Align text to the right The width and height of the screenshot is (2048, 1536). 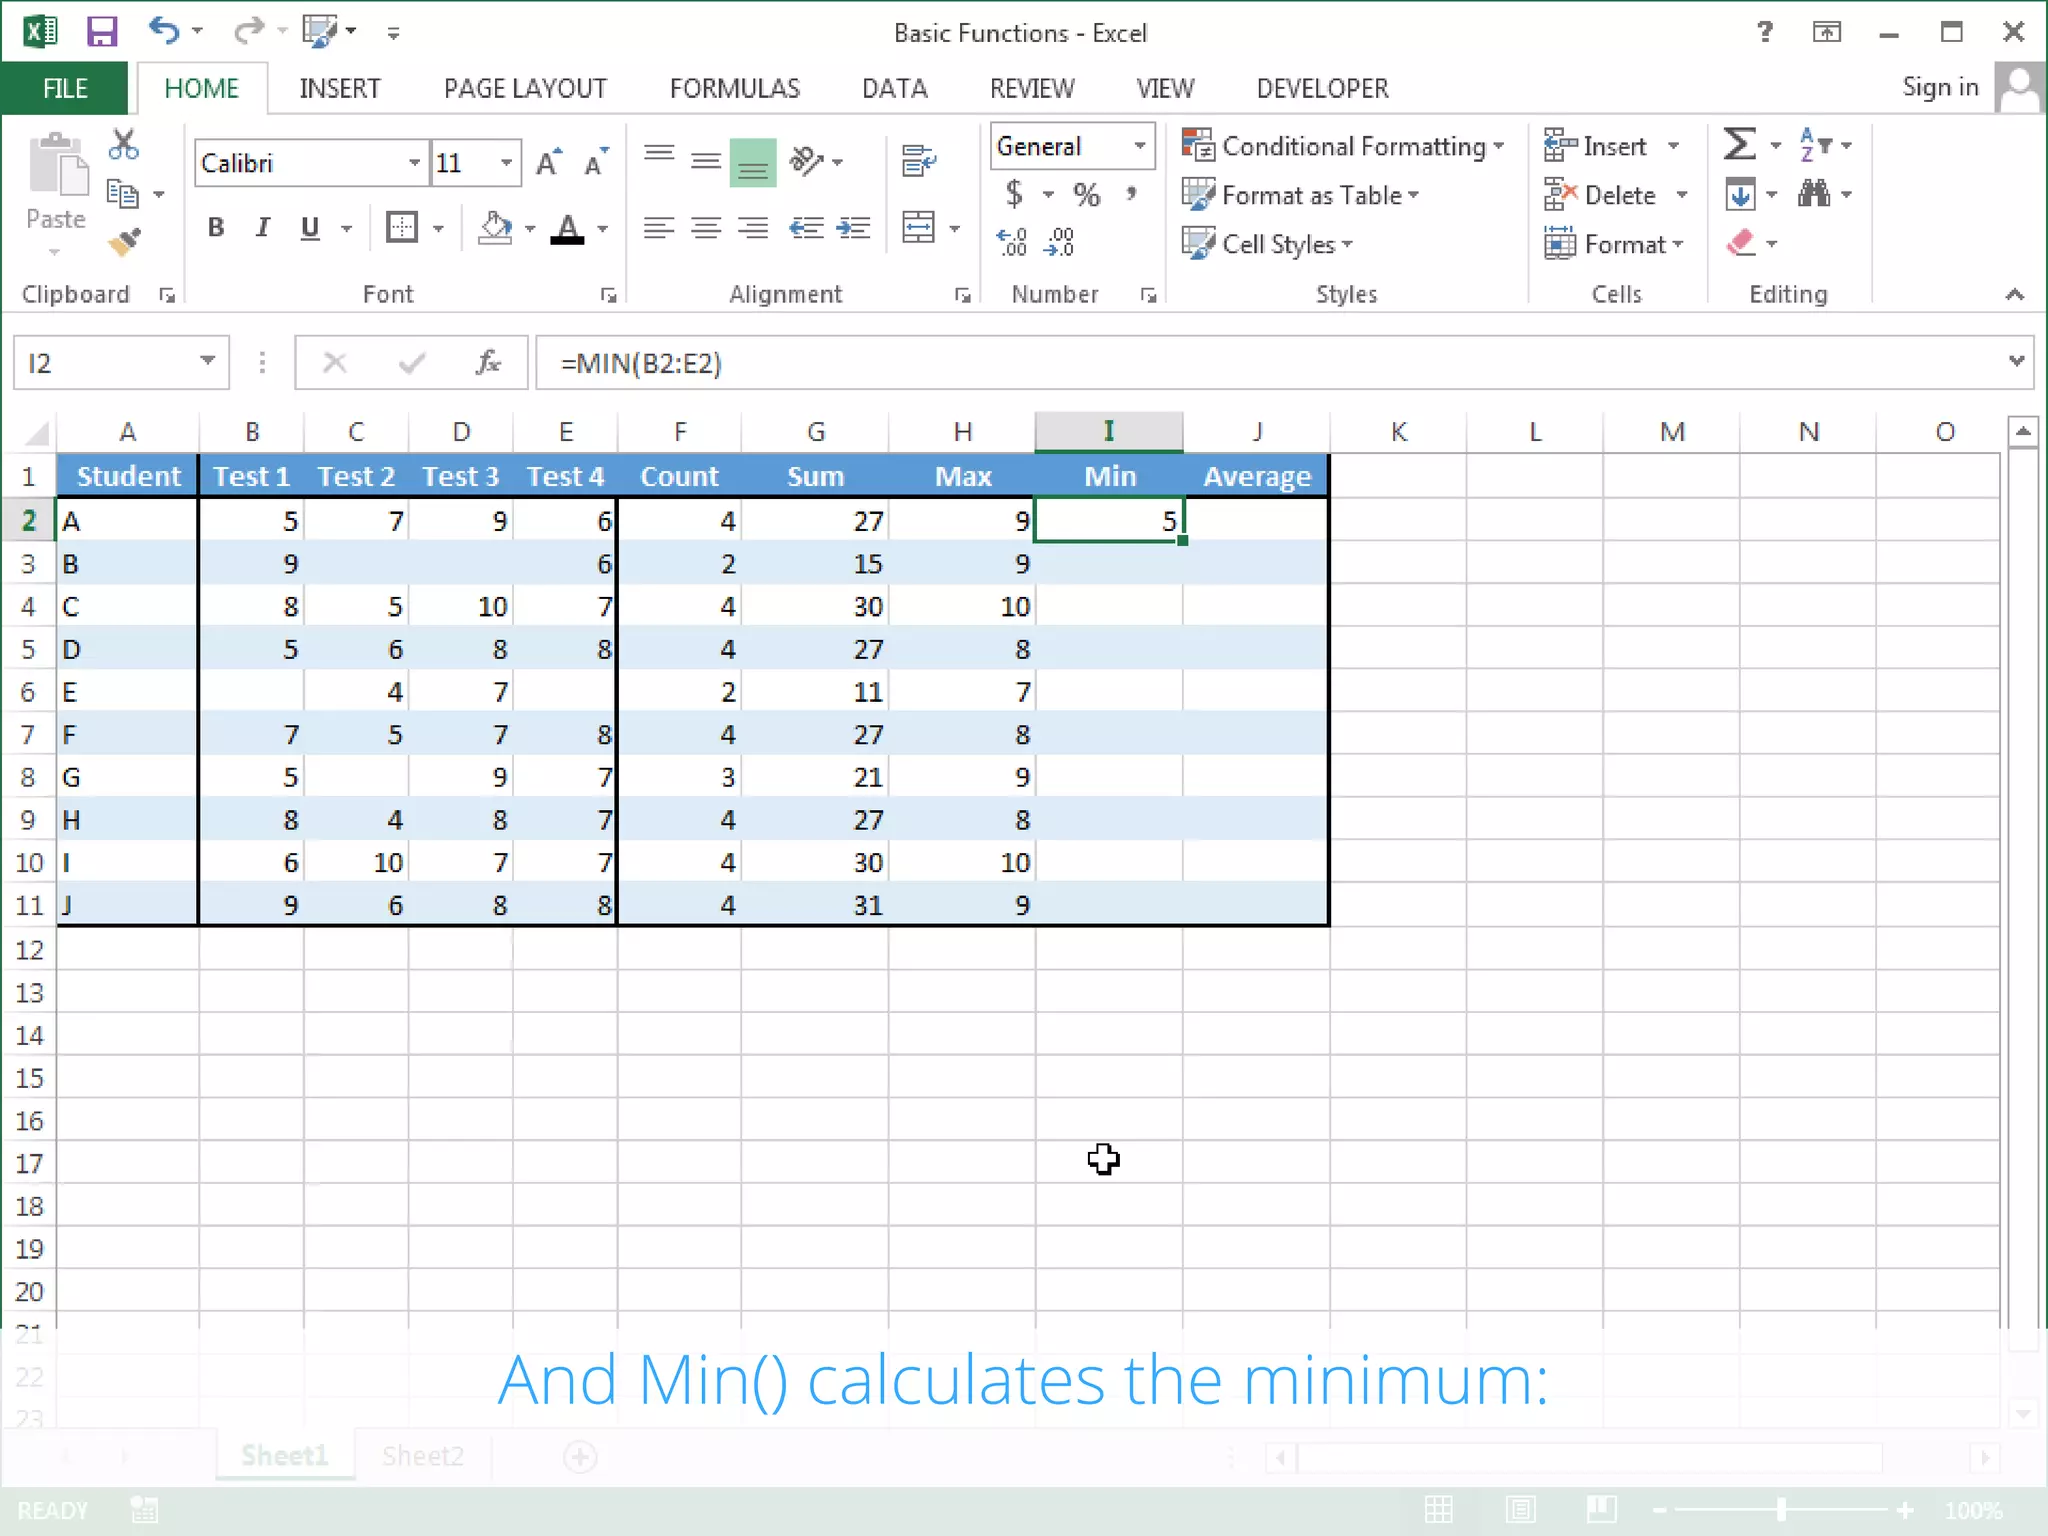[753, 228]
